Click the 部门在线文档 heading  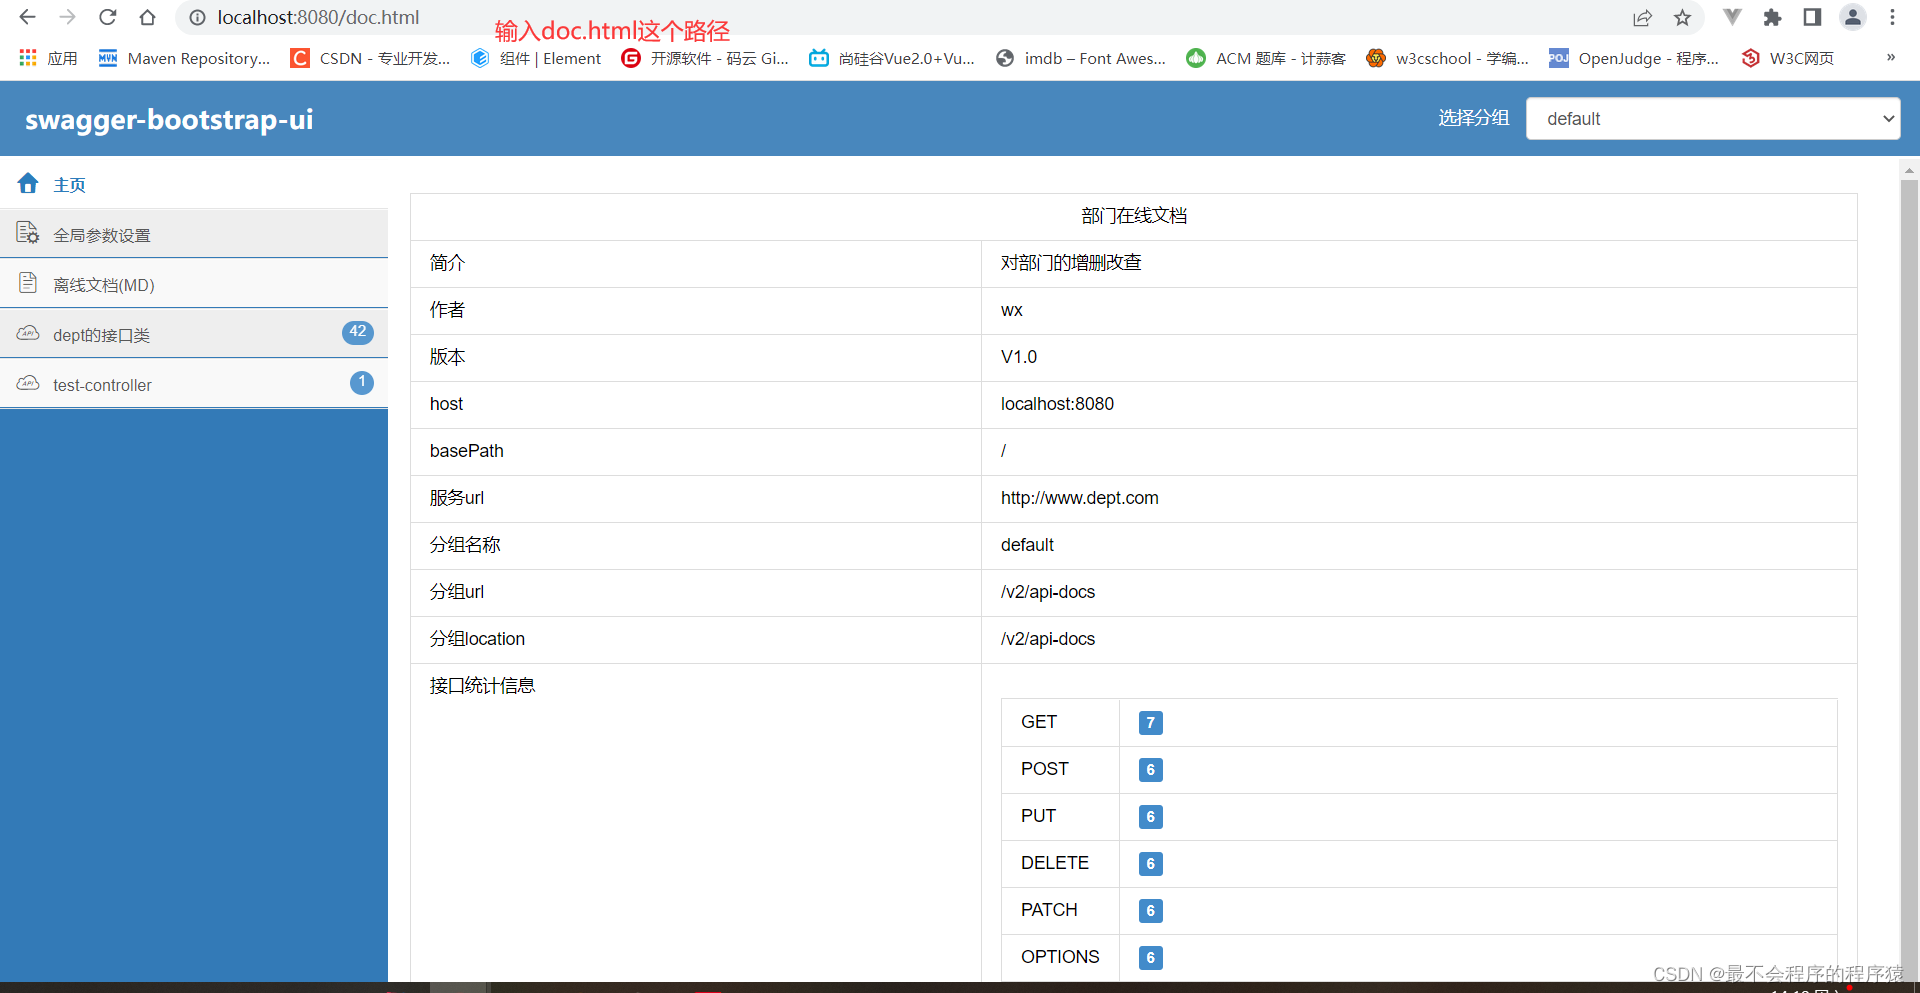pyautogui.click(x=1134, y=216)
